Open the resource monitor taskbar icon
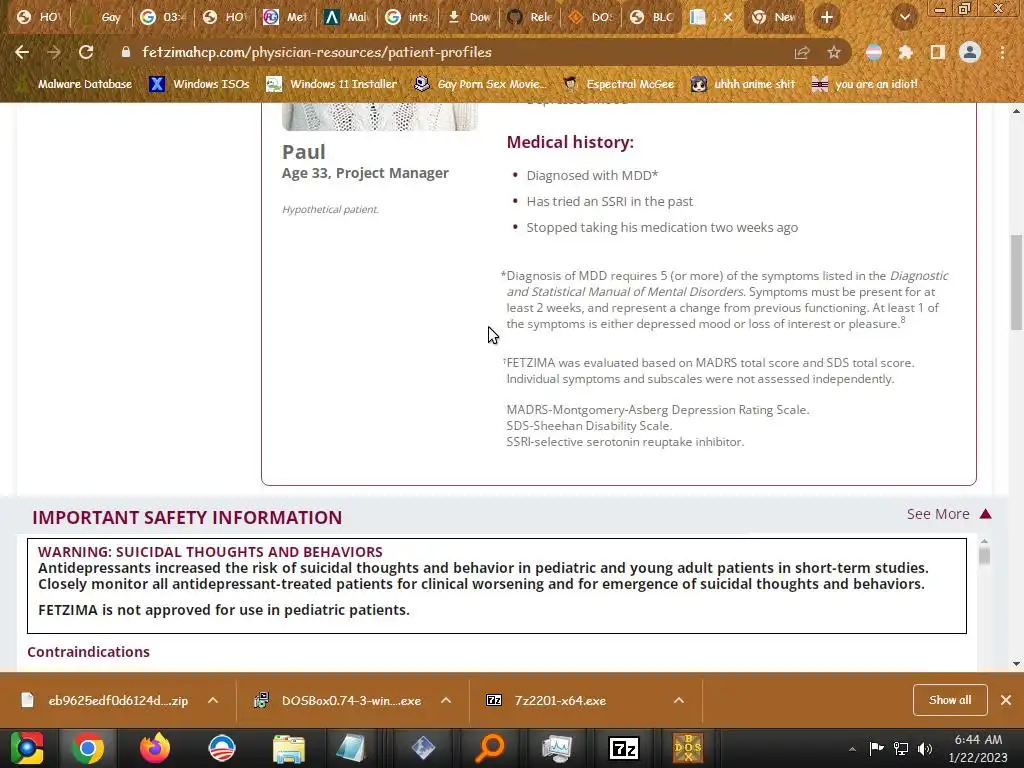1024x768 pixels. pos(557,748)
